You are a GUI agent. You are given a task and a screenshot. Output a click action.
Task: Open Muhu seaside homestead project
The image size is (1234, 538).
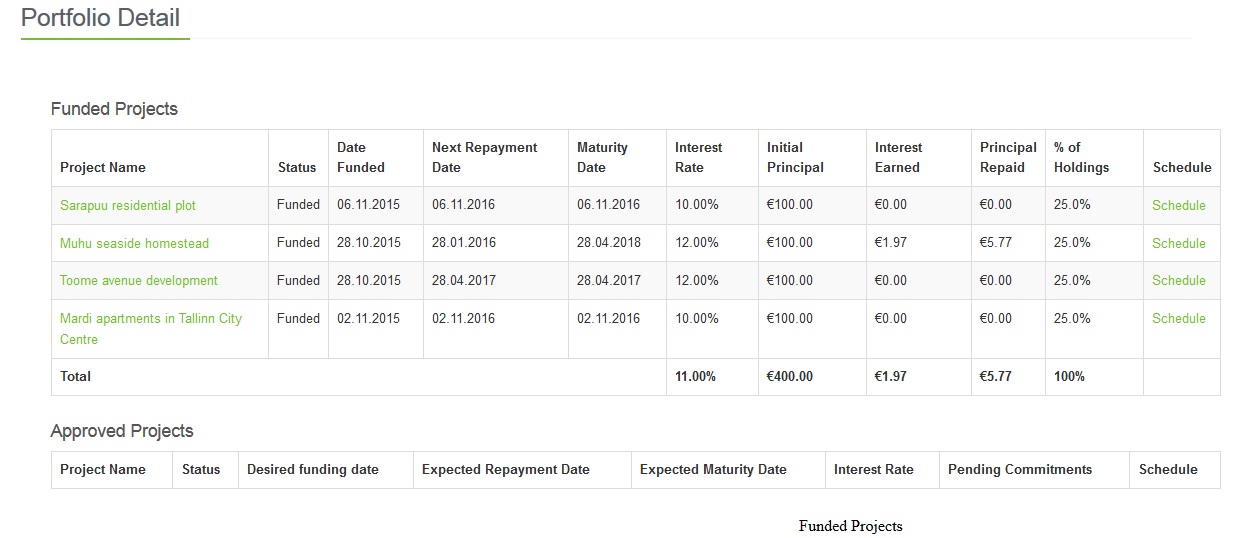(x=134, y=243)
